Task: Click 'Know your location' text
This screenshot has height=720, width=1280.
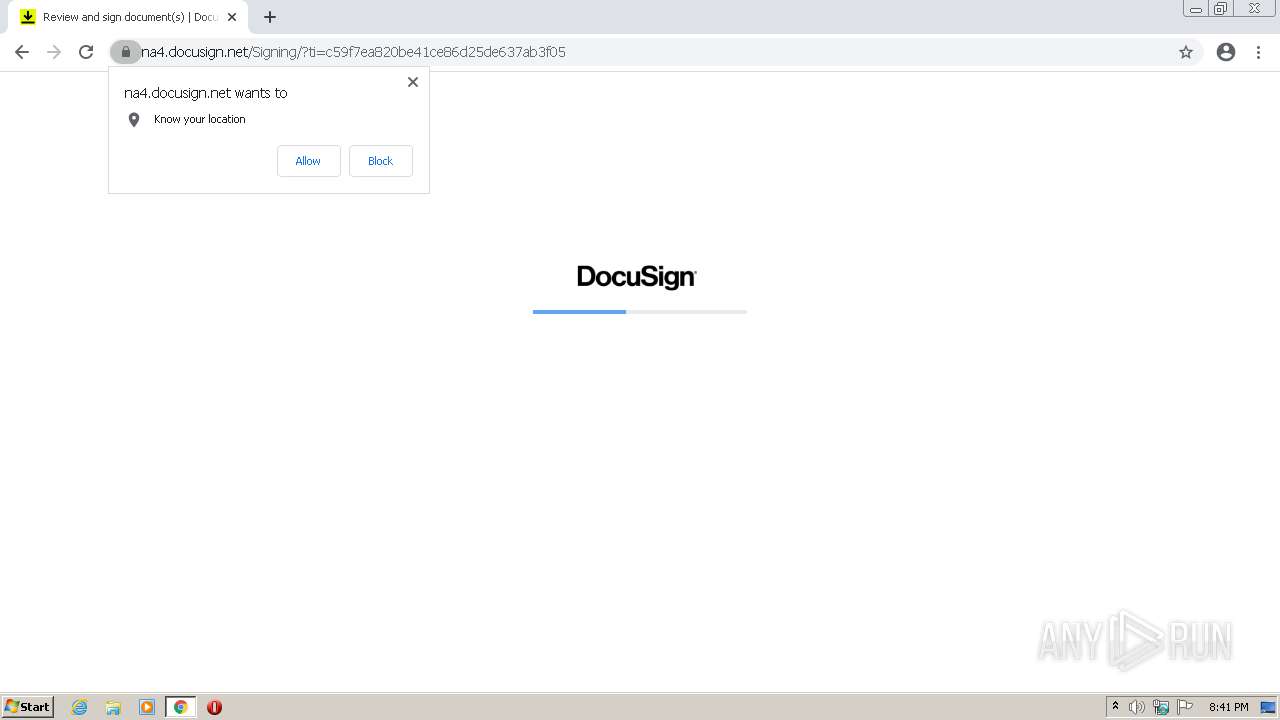Action: 200,119
